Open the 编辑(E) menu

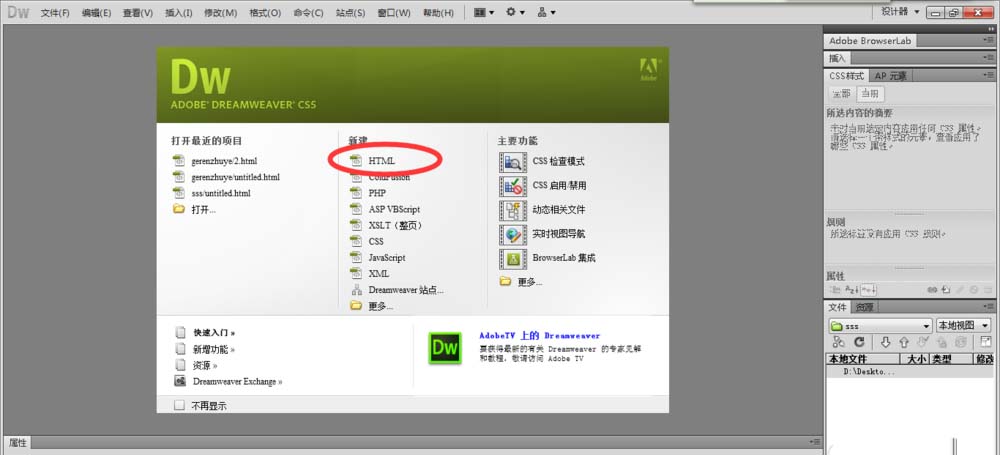(96, 13)
